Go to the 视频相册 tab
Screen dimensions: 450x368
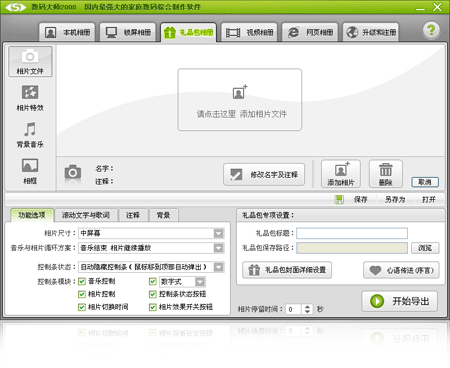click(x=249, y=32)
